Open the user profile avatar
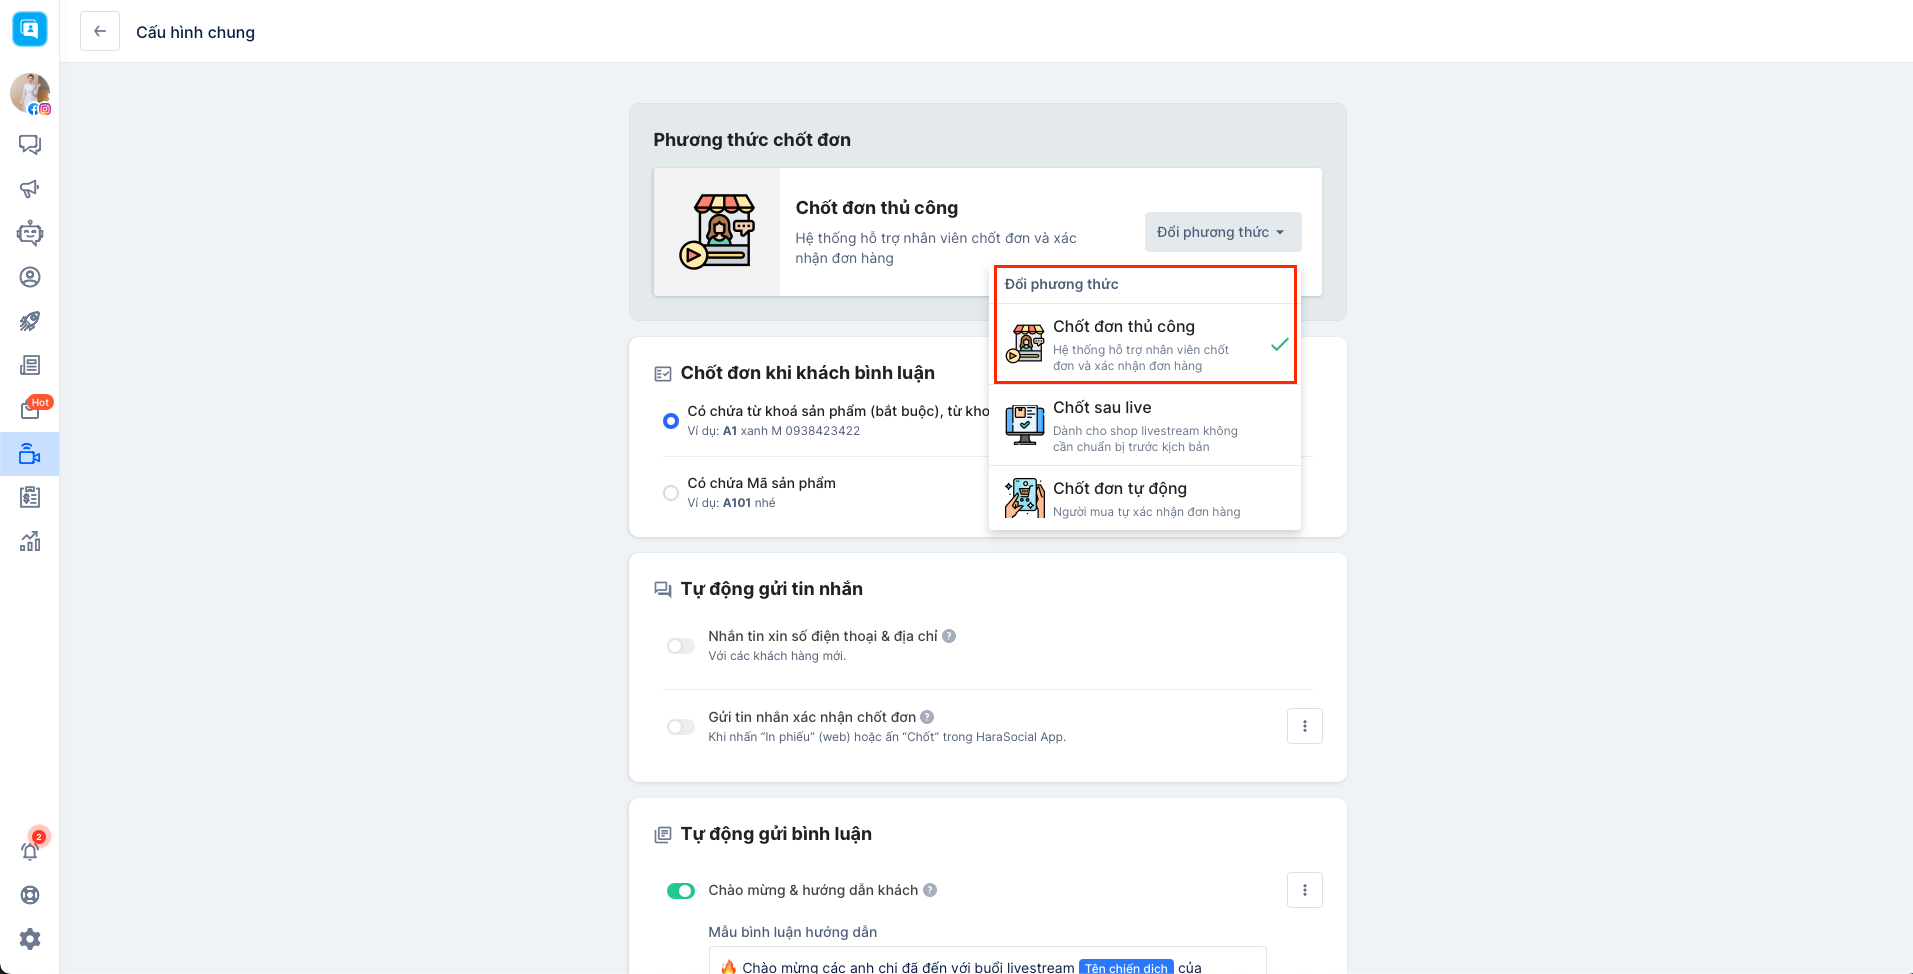 pyautogui.click(x=30, y=93)
